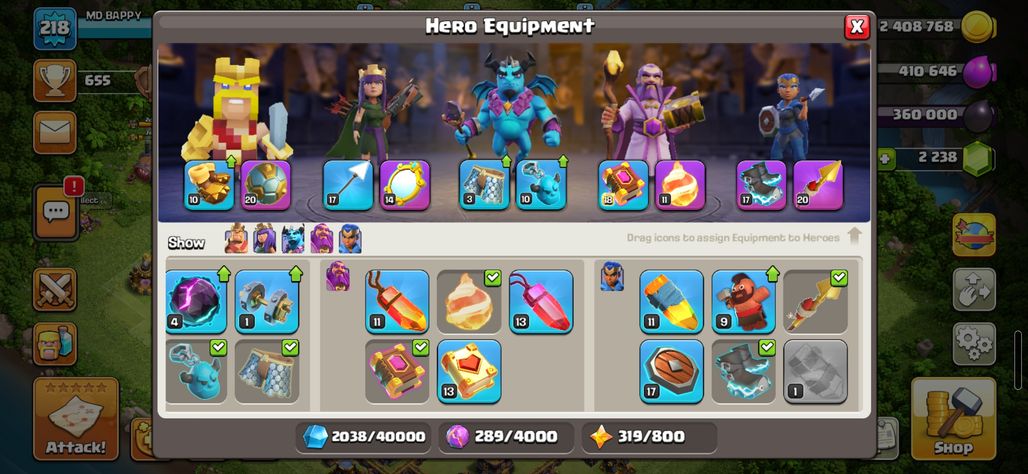Open the mail inbox envelope icon
The height and width of the screenshot is (474, 1028).
tap(55, 132)
